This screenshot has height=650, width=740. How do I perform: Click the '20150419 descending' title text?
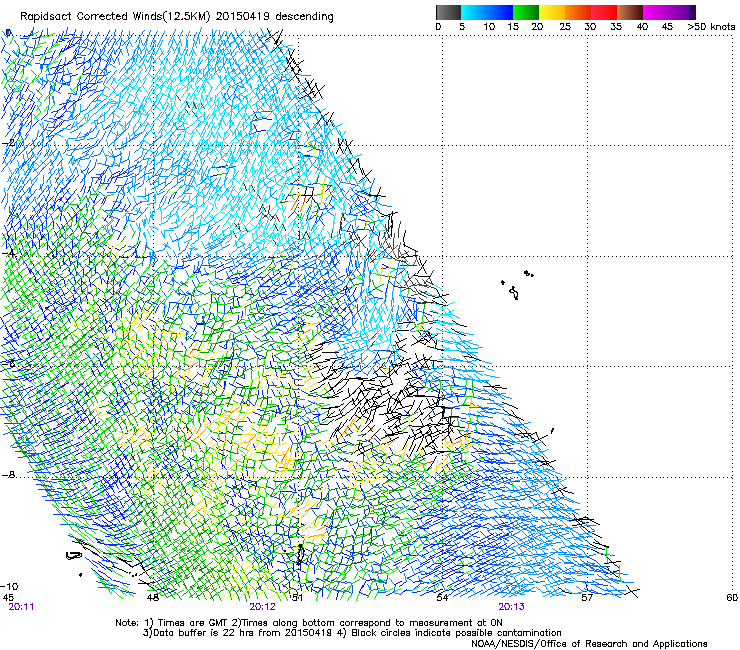coord(275,17)
